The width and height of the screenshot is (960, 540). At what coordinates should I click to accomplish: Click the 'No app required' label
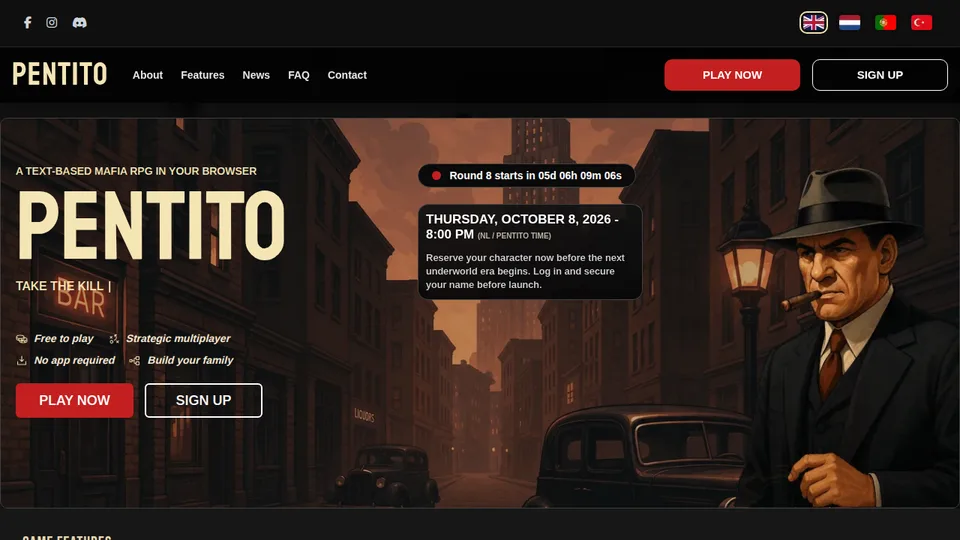coord(75,361)
